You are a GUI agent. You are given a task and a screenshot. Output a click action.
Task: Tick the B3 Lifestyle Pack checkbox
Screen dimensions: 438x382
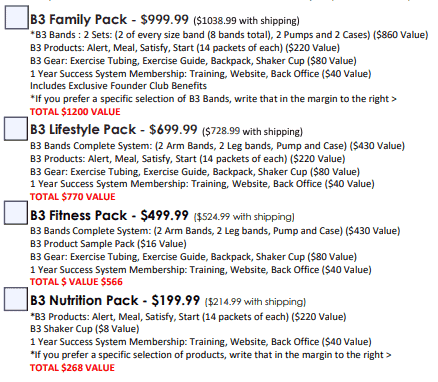pos(16,129)
